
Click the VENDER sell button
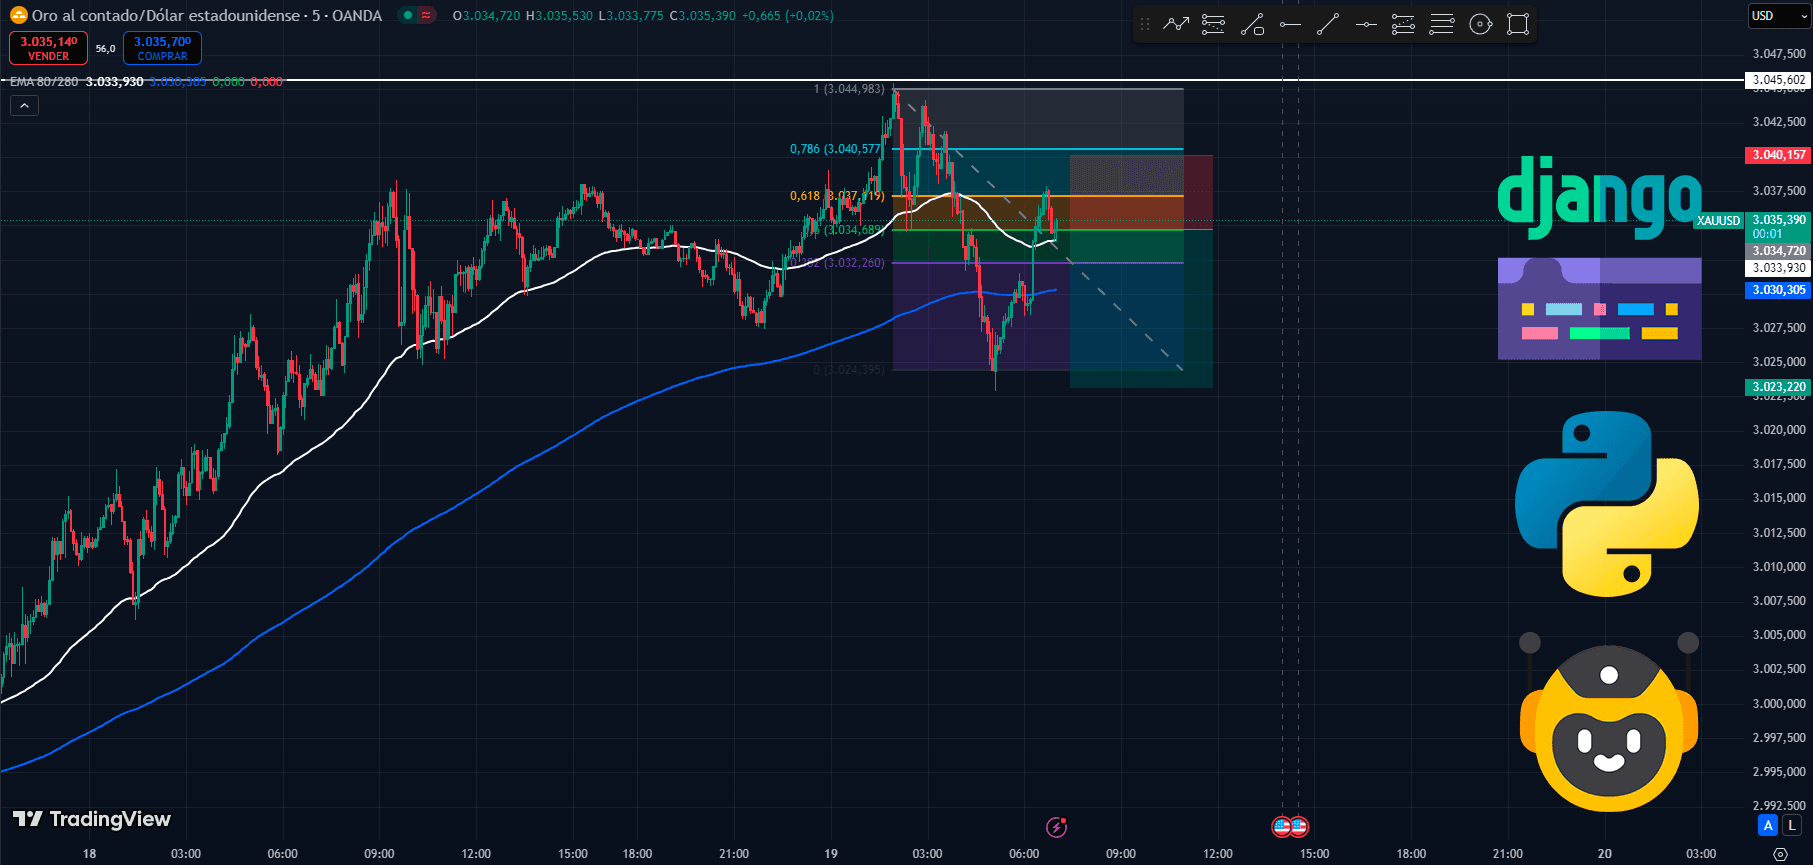[49, 48]
